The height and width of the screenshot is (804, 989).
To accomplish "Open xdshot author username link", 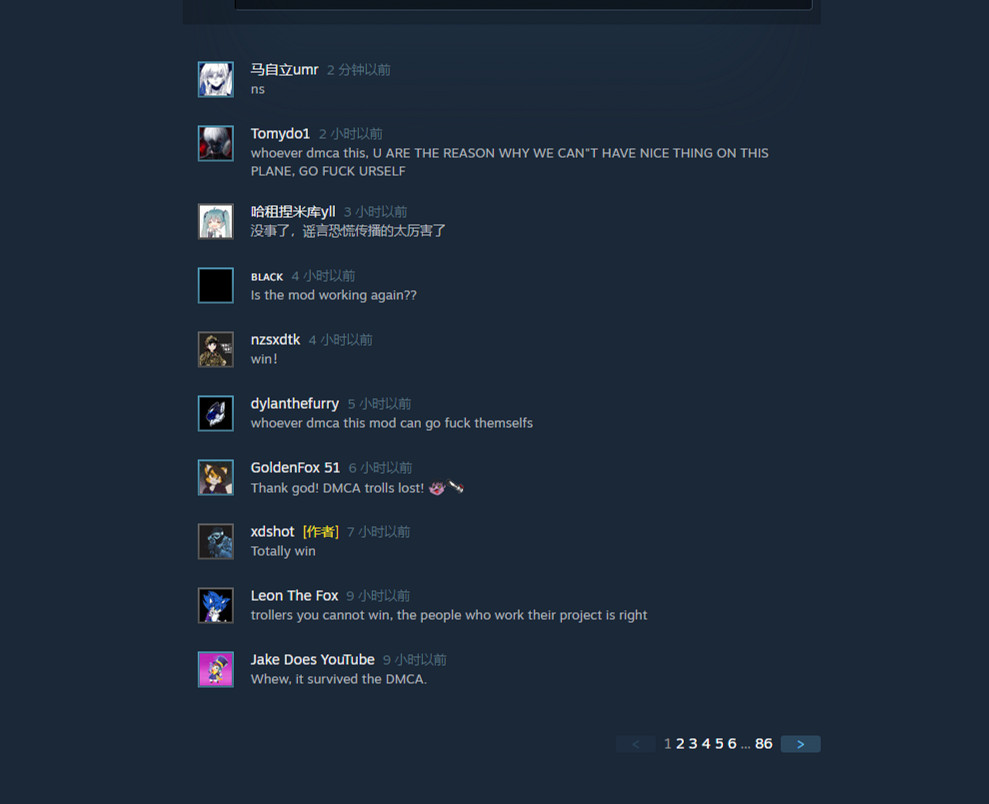I will [x=272, y=532].
